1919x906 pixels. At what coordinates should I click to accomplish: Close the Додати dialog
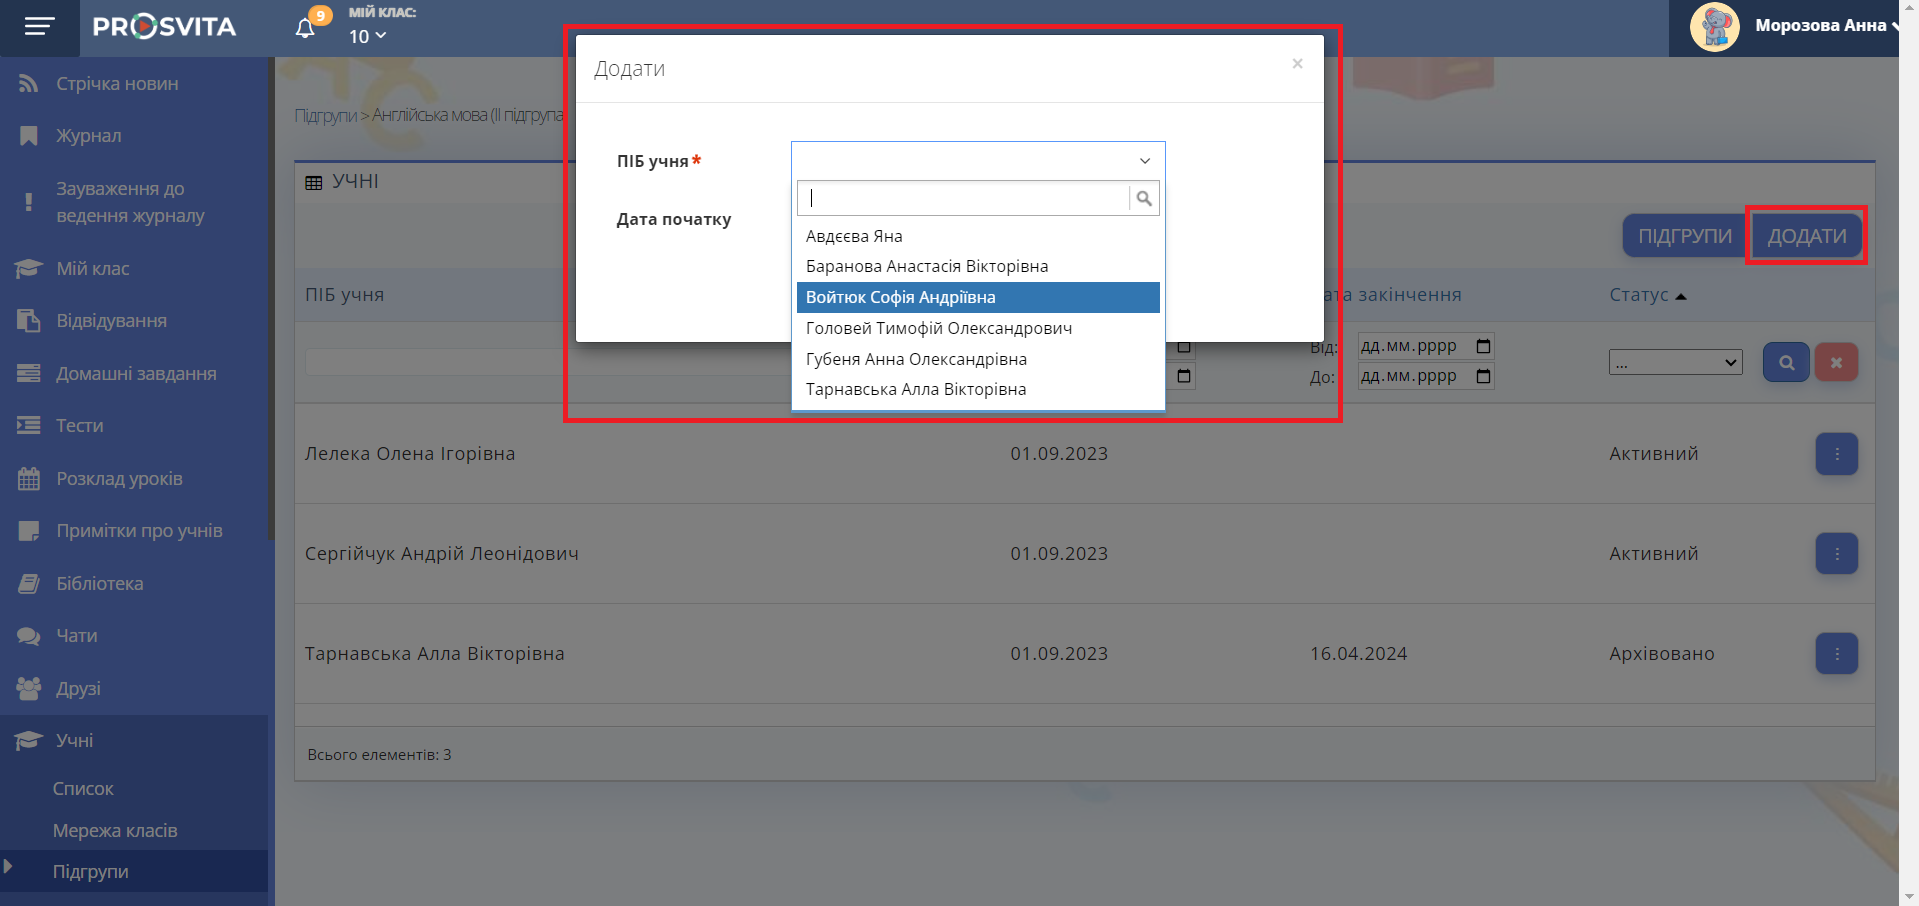tap(1297, 64)
